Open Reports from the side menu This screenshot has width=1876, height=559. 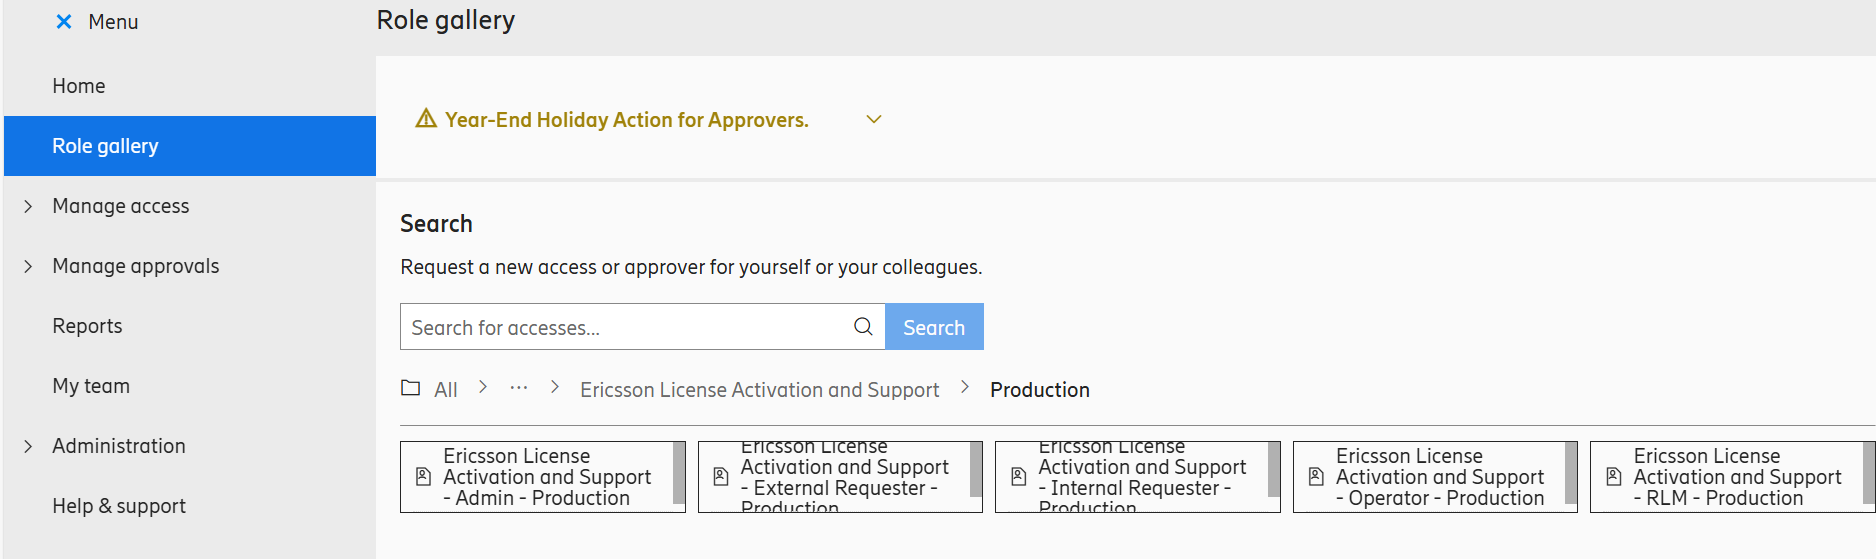point(87,326)
